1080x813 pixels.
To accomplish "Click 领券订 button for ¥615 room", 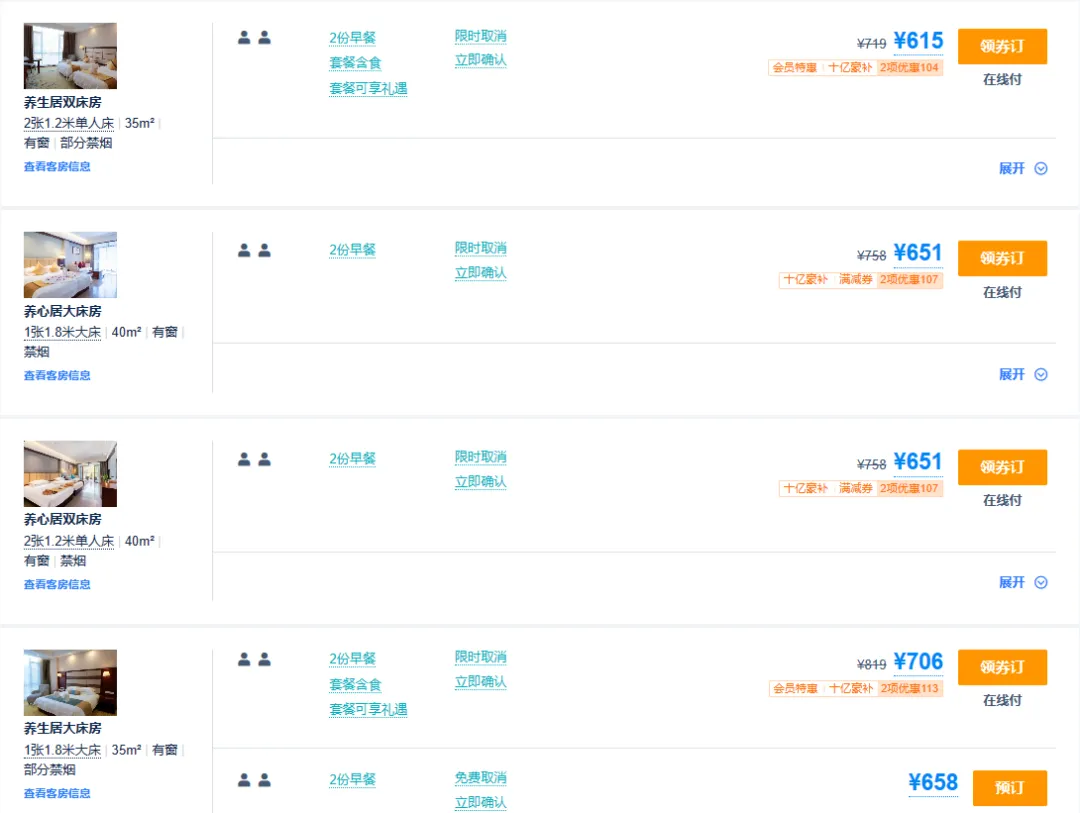I will tap(1002, 46).
